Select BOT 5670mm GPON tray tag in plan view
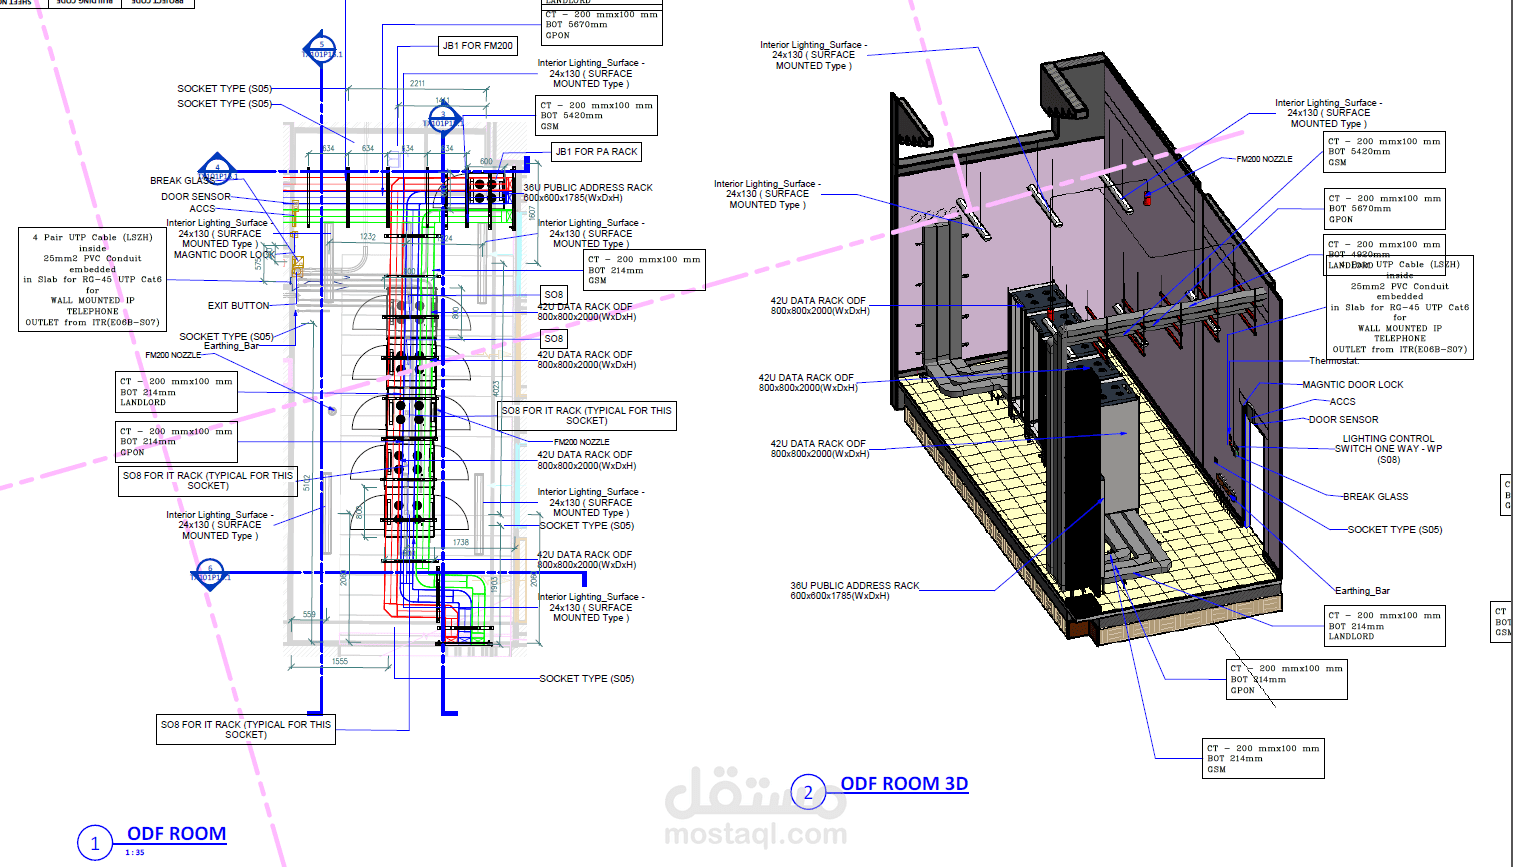 (x=602, y=25)
